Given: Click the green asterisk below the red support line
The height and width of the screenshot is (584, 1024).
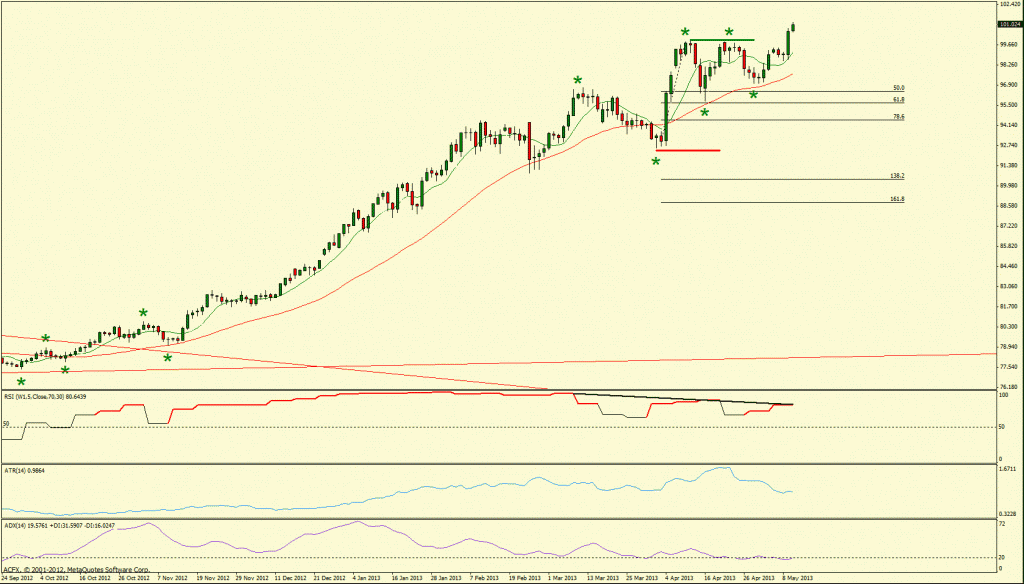Looking at the screenshot, I should (x=656, y=162).
